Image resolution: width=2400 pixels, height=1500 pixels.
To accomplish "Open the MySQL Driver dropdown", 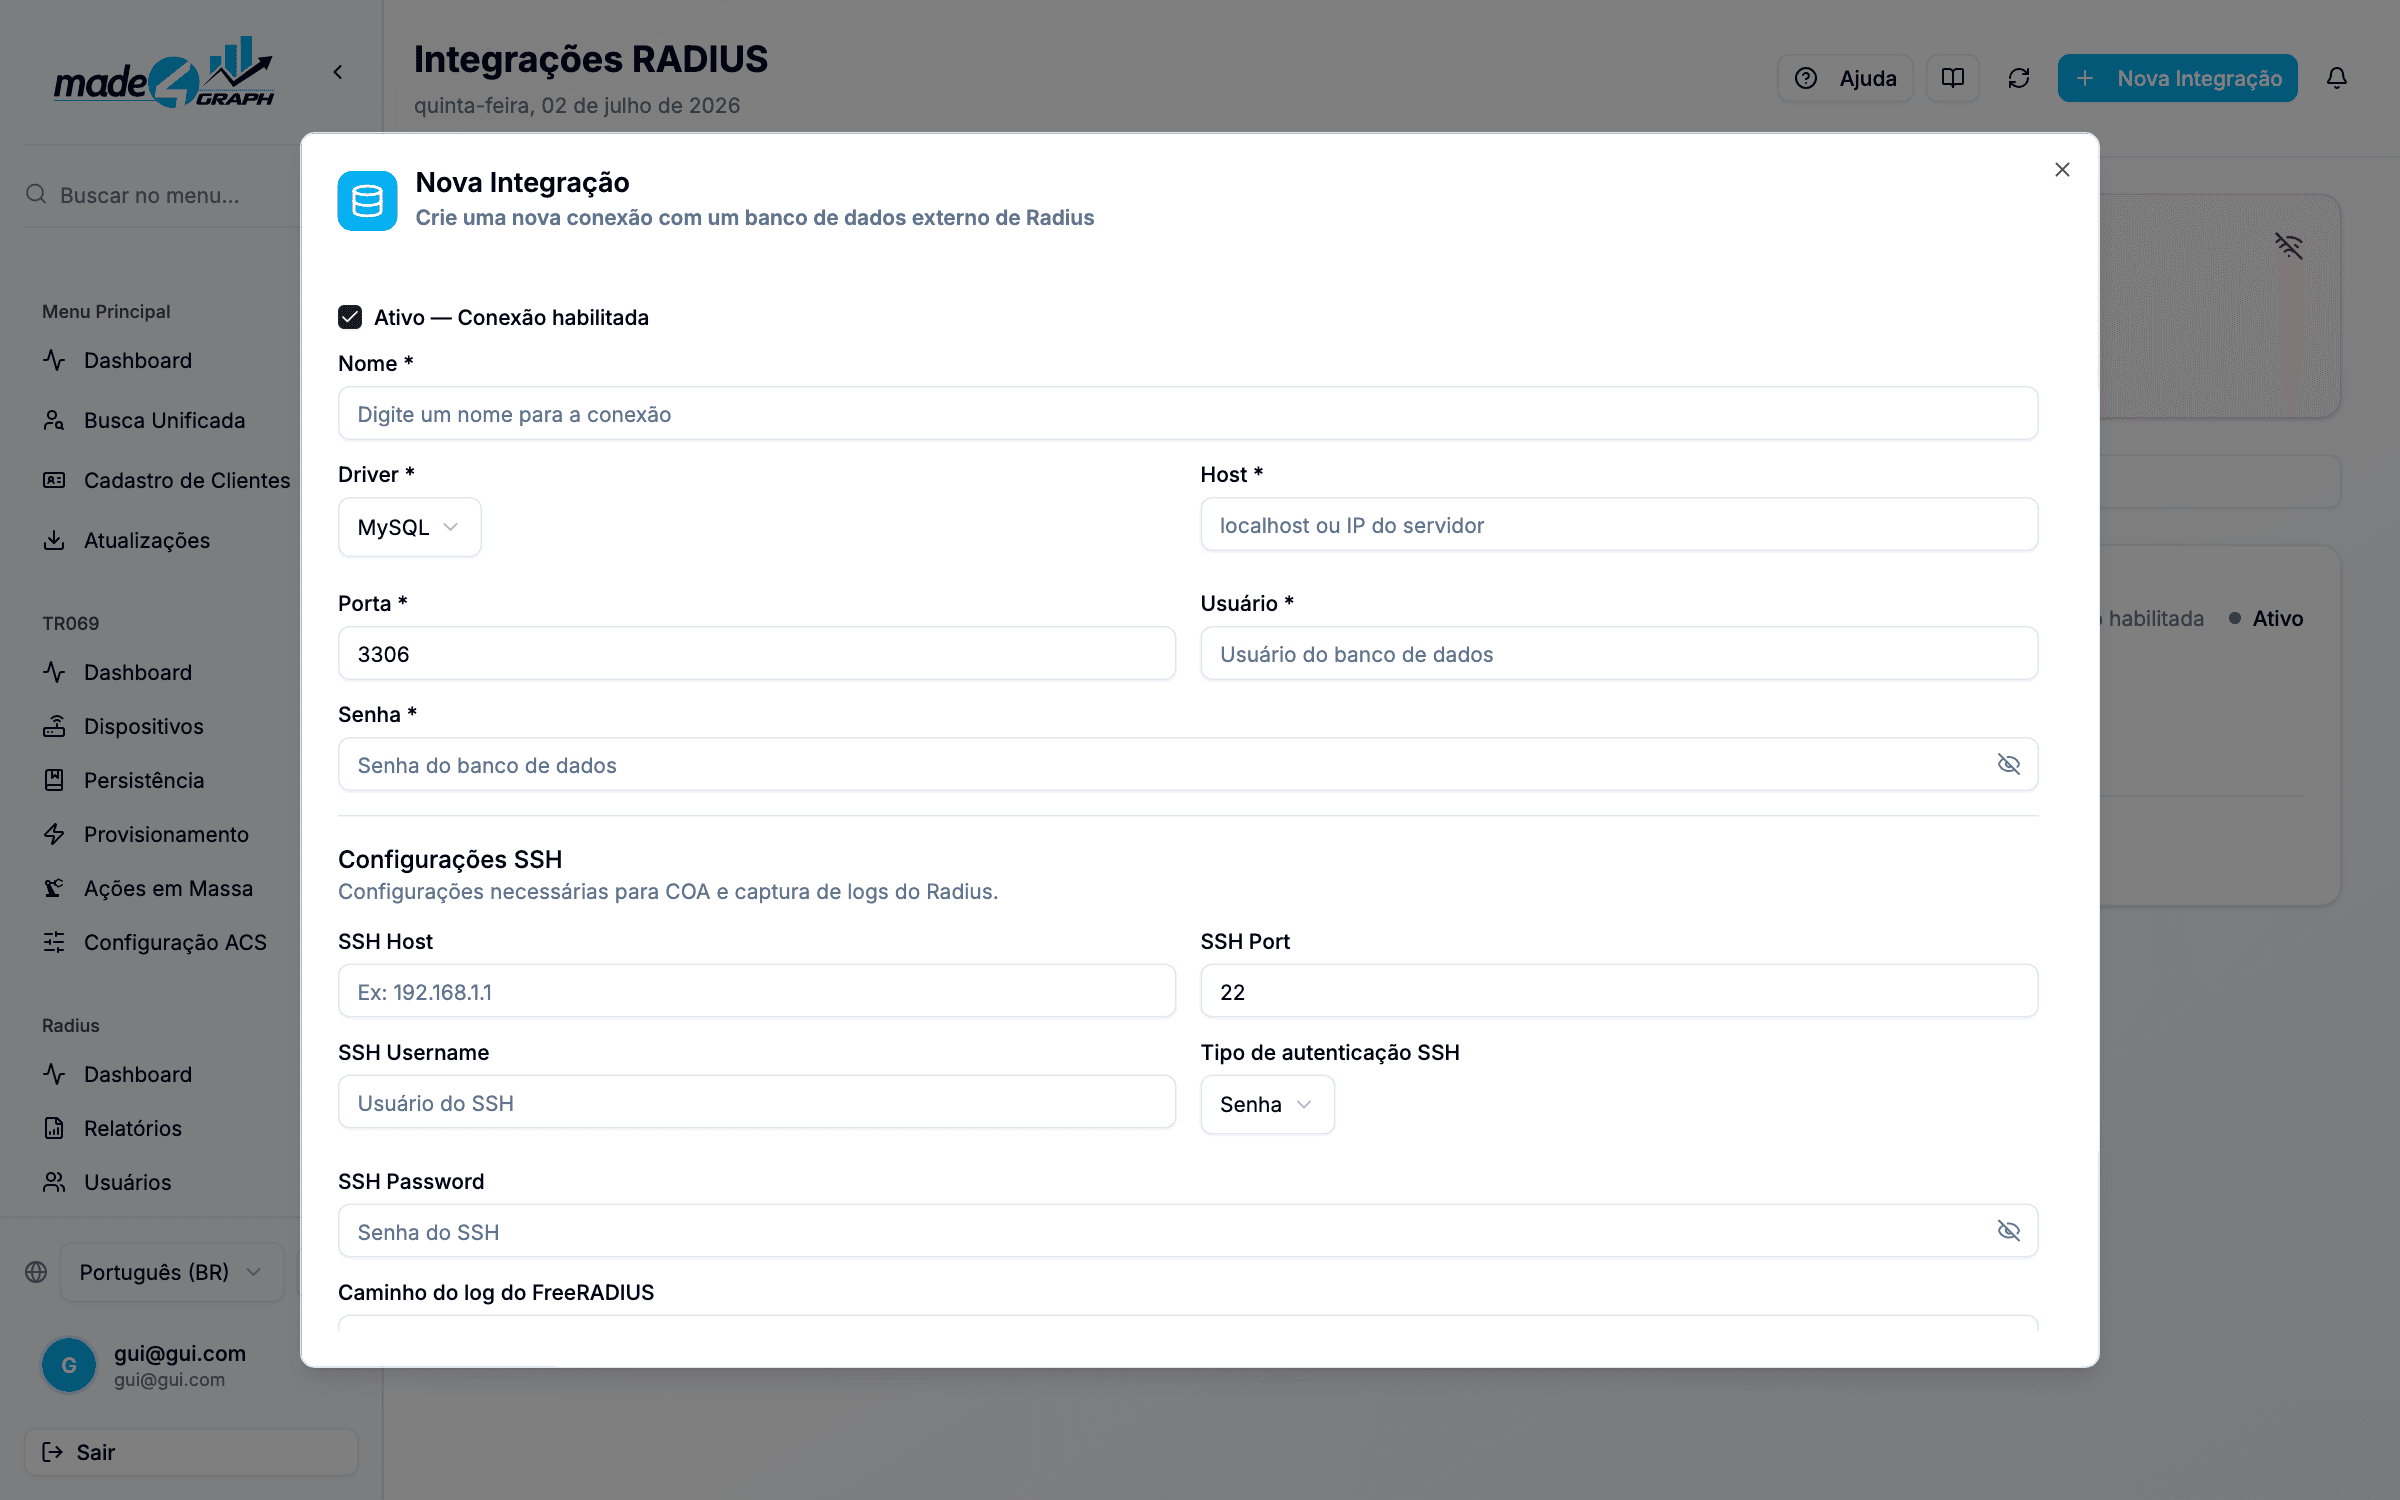I will [x=409, y=527].
